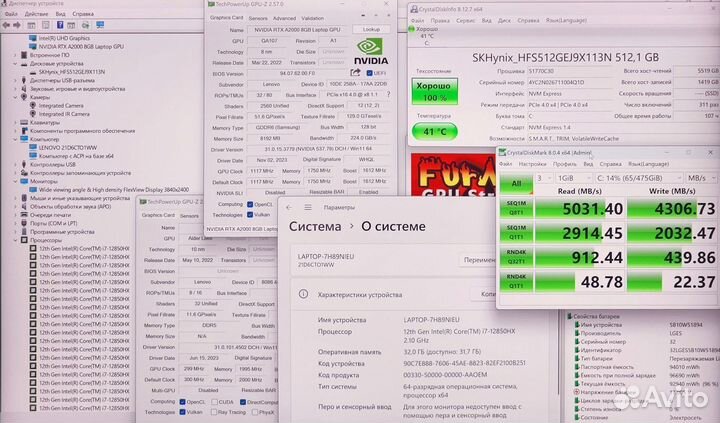The image size is (720, 423).
Task: Run the SEQ1M Q8T1 test
Action: 516,208
